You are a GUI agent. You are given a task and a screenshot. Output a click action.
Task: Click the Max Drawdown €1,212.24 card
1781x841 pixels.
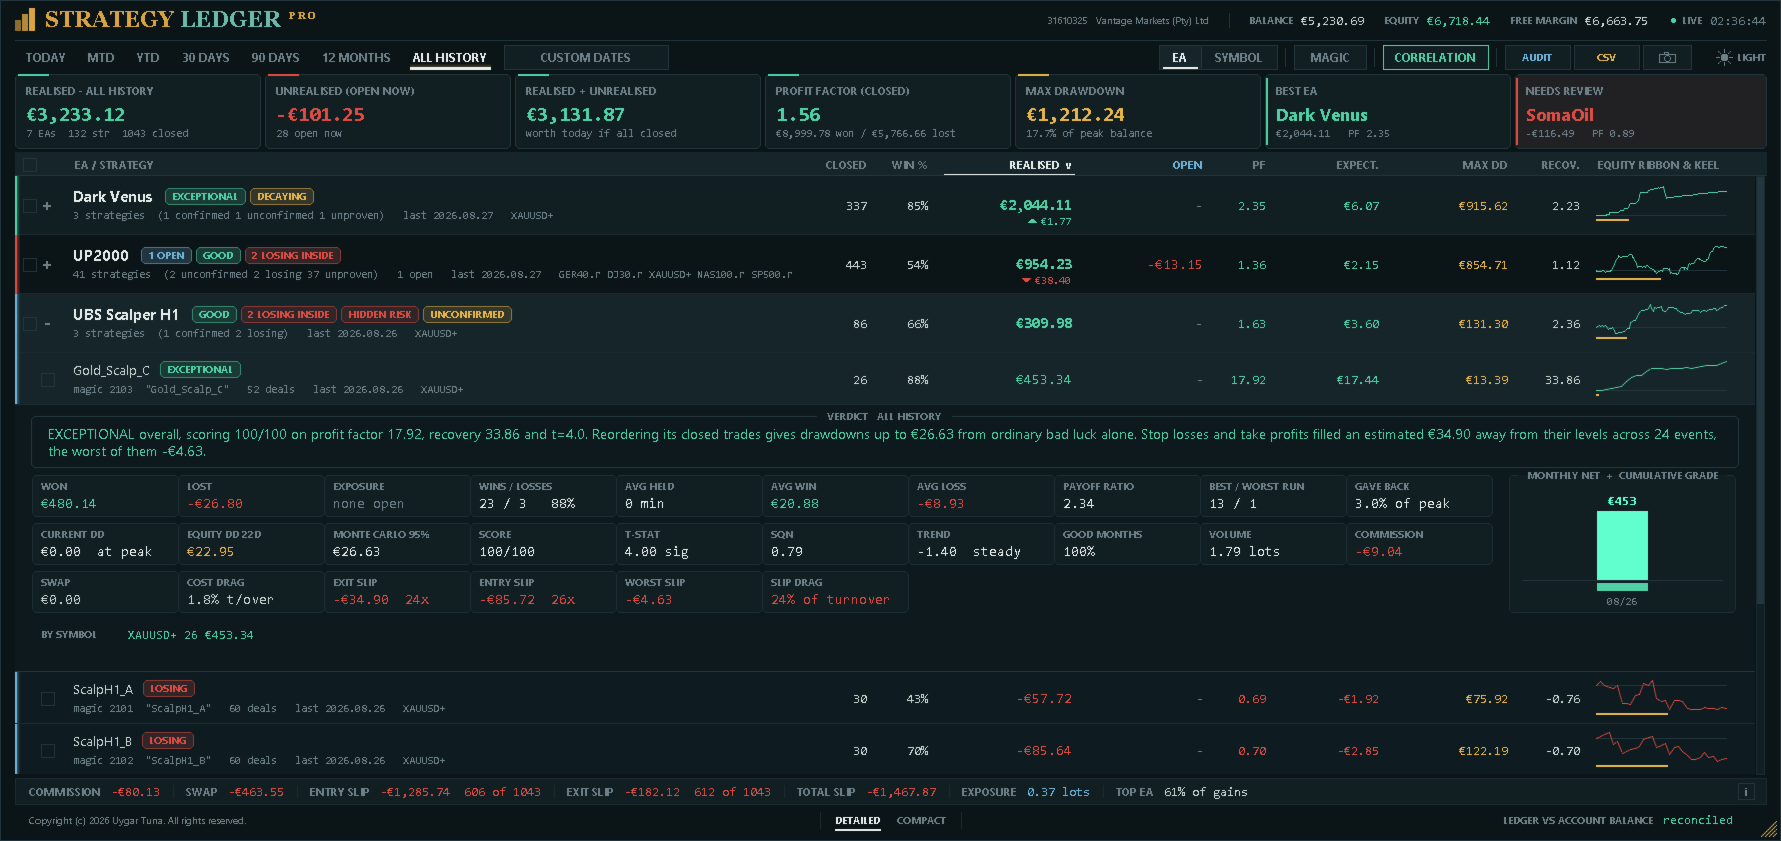pyautogui.click(x=1137, y=112)
